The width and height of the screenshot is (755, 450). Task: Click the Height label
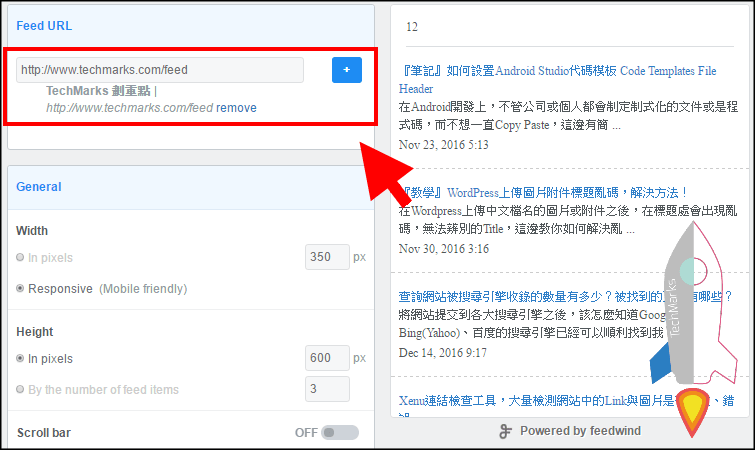coord(35,332)
